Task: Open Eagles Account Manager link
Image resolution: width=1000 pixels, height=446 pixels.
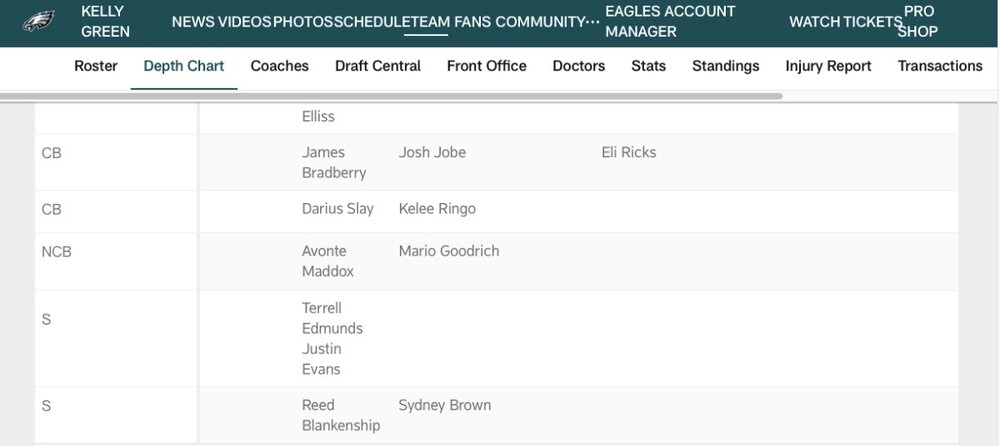Action: tap(670, 21)
